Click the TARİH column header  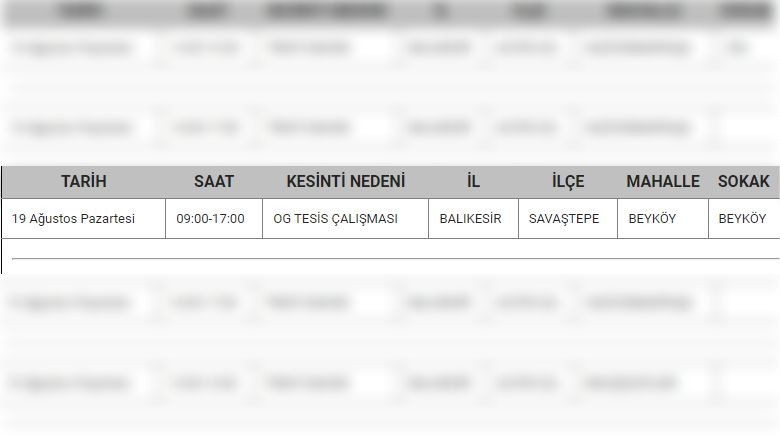tap(84, 181)
